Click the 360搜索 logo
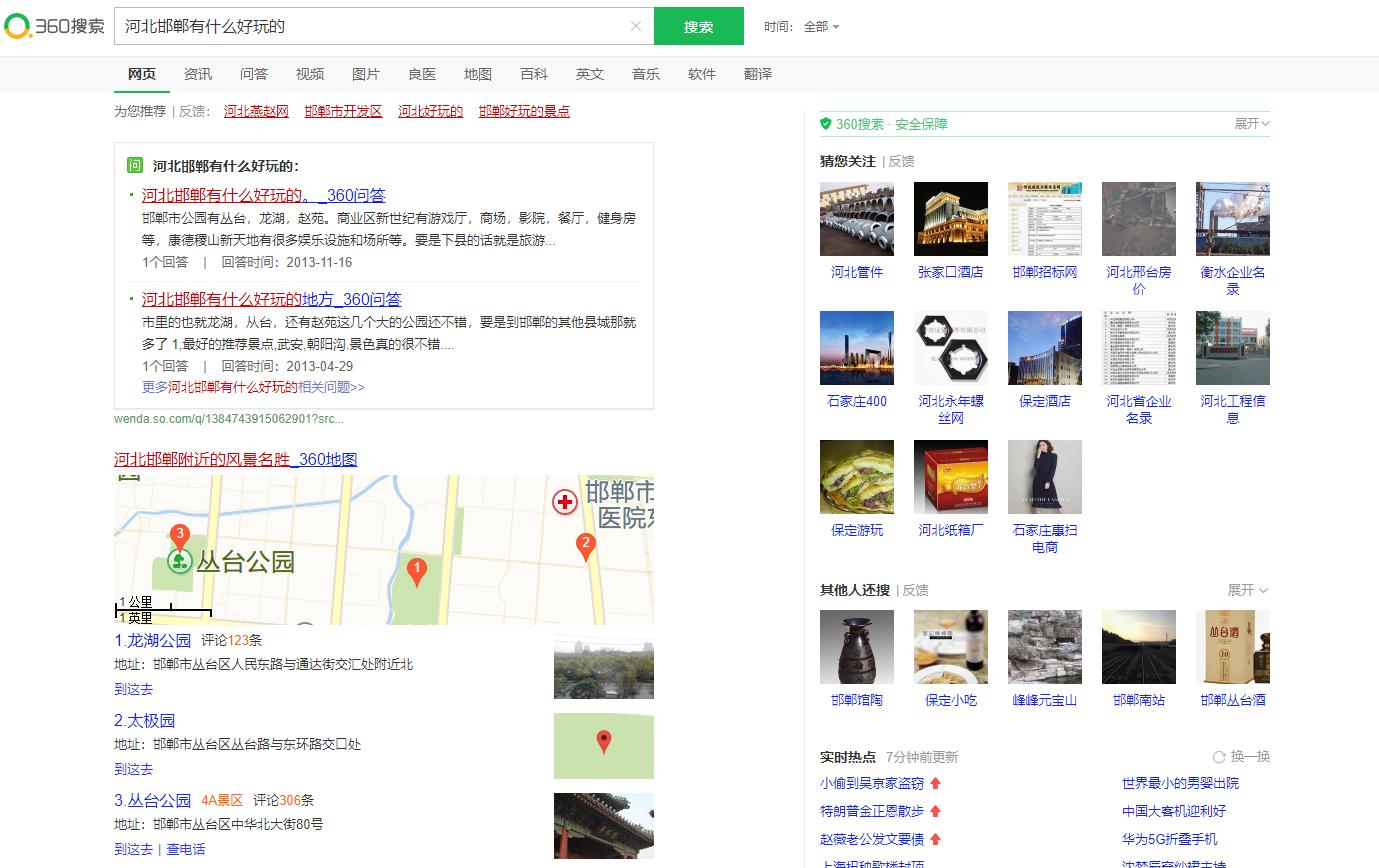The width and height of the screenshot is (1379, 868). tap(55, 27)
